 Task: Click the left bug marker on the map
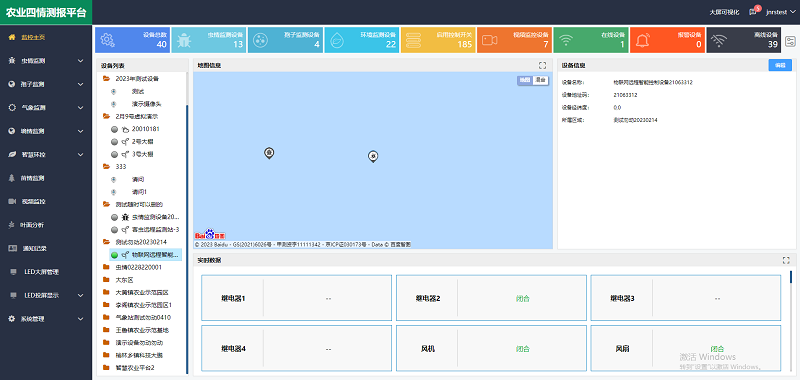point(269,153)
